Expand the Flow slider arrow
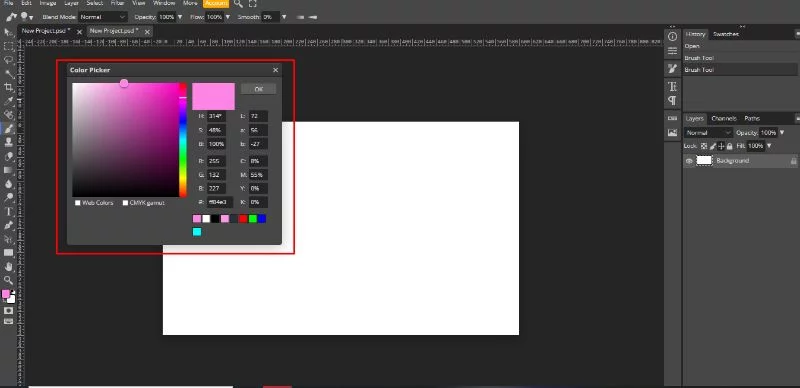 tap(228, 17)
